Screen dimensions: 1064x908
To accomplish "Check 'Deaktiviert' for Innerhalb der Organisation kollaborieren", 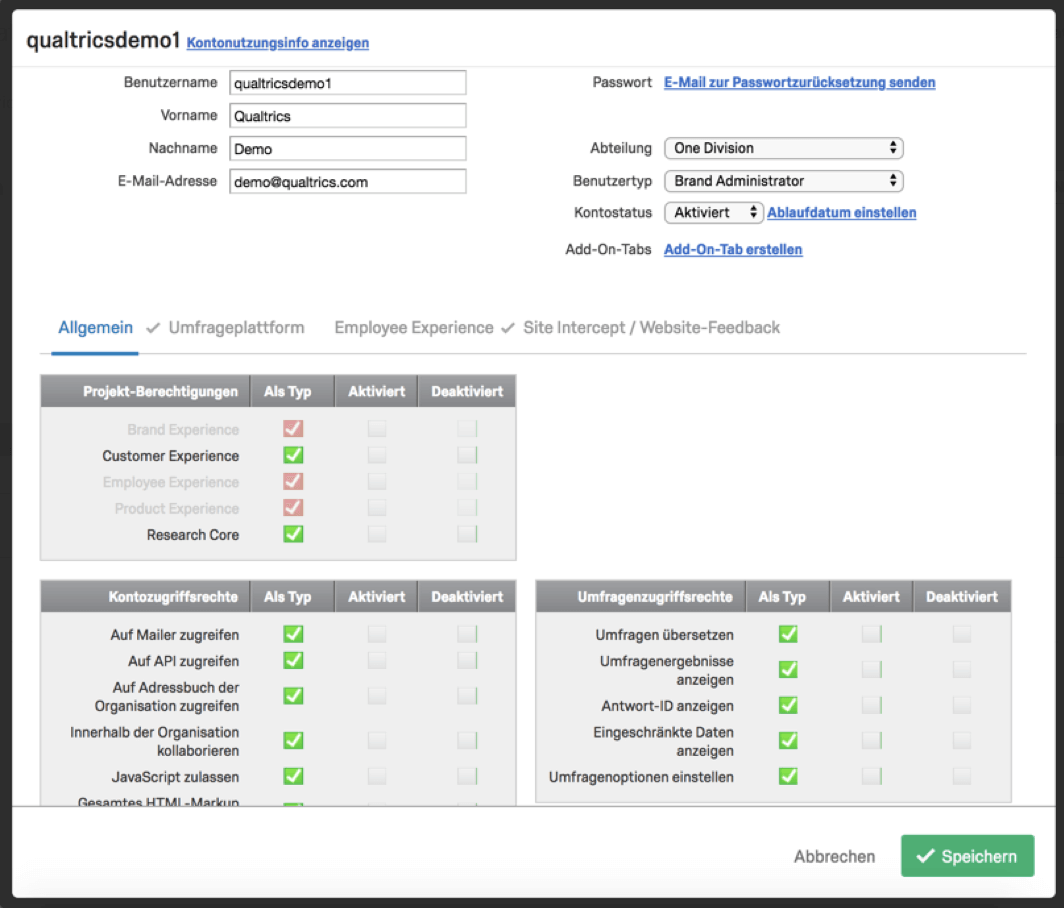I will 467,741.
